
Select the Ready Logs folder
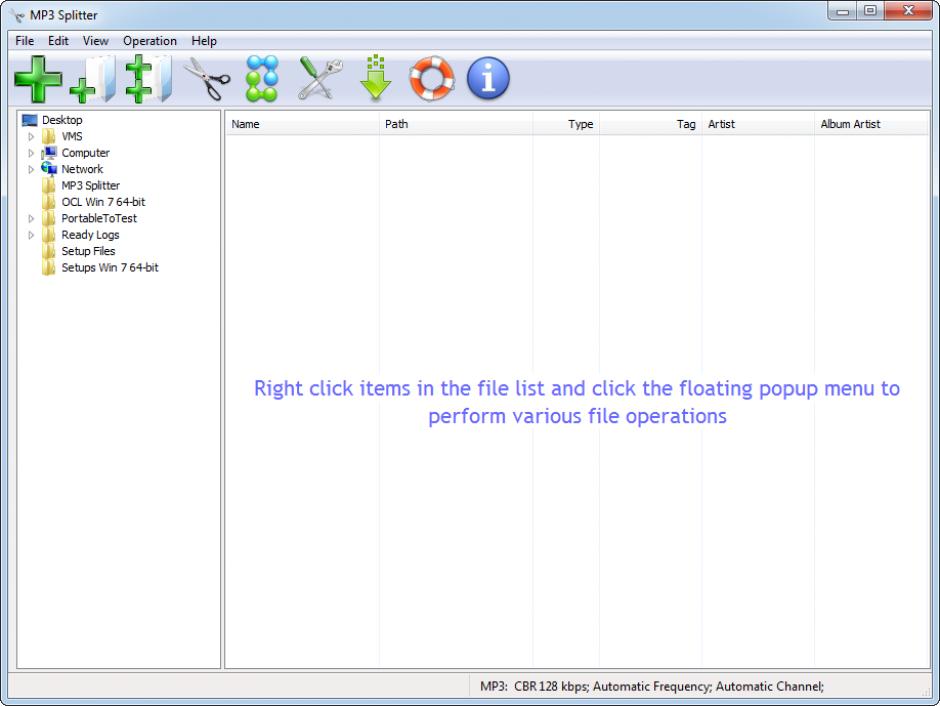[90, 235]
